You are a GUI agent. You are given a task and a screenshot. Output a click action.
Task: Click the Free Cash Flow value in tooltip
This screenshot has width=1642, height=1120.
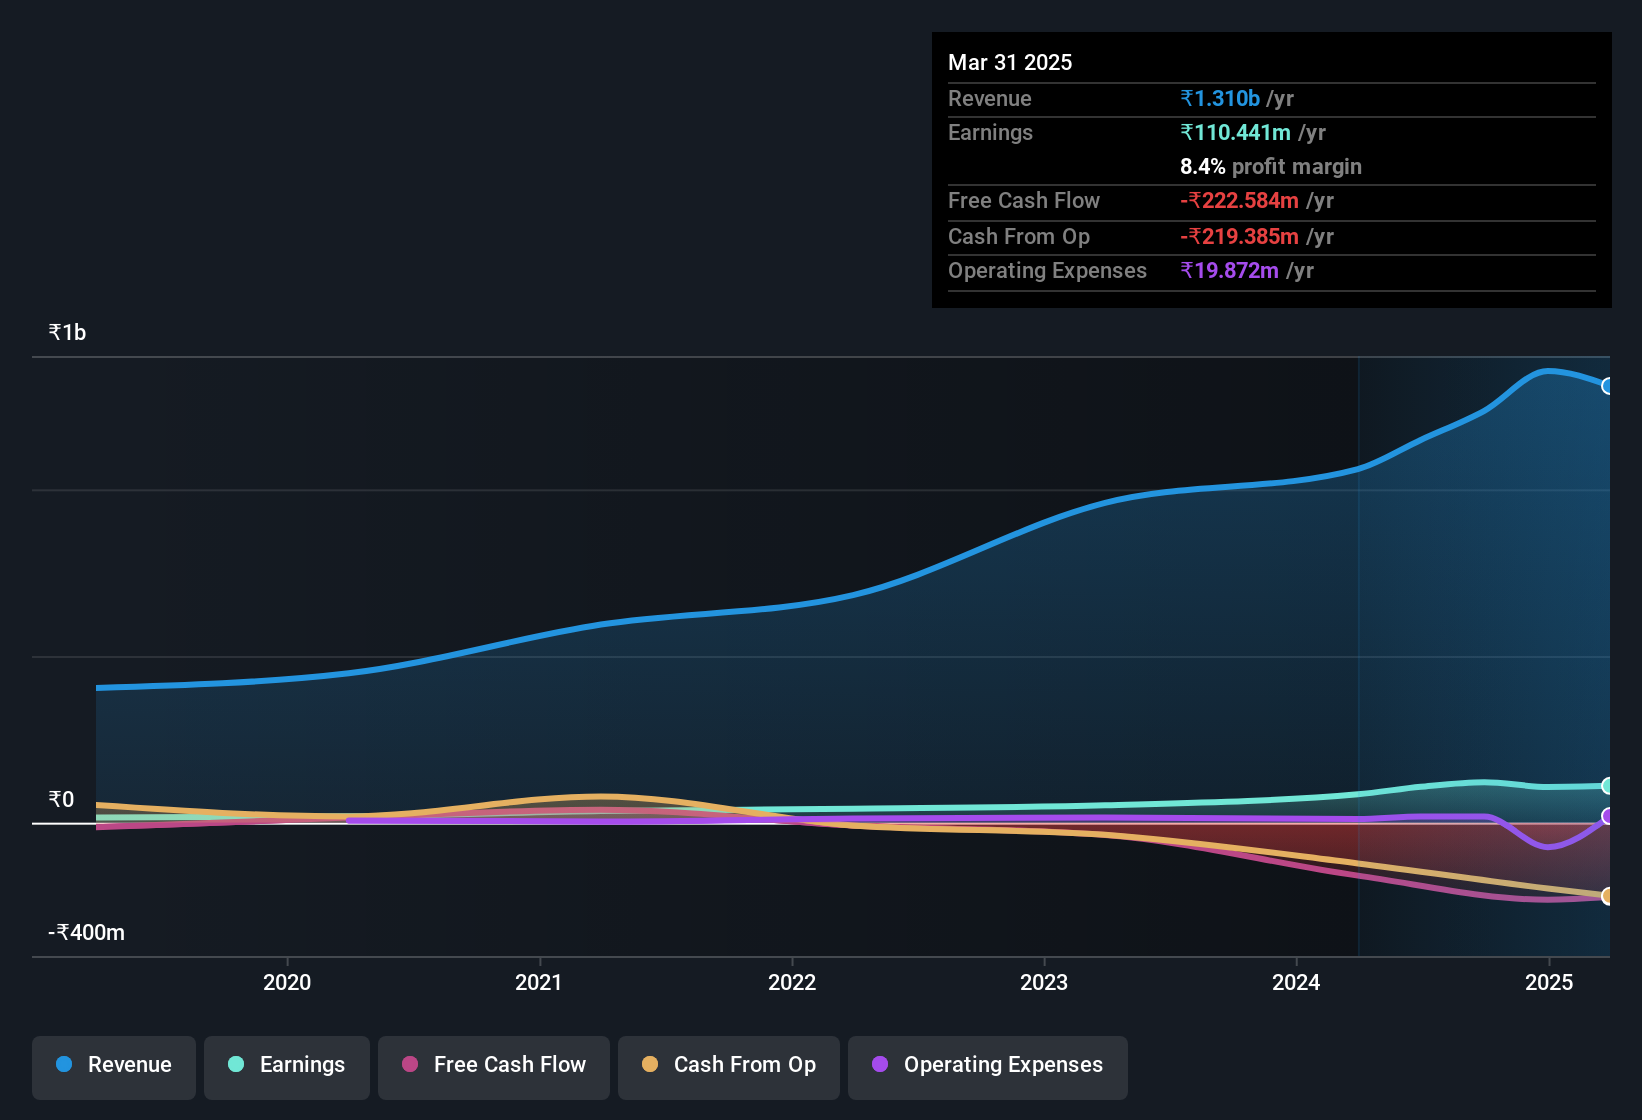point(1239,200)
